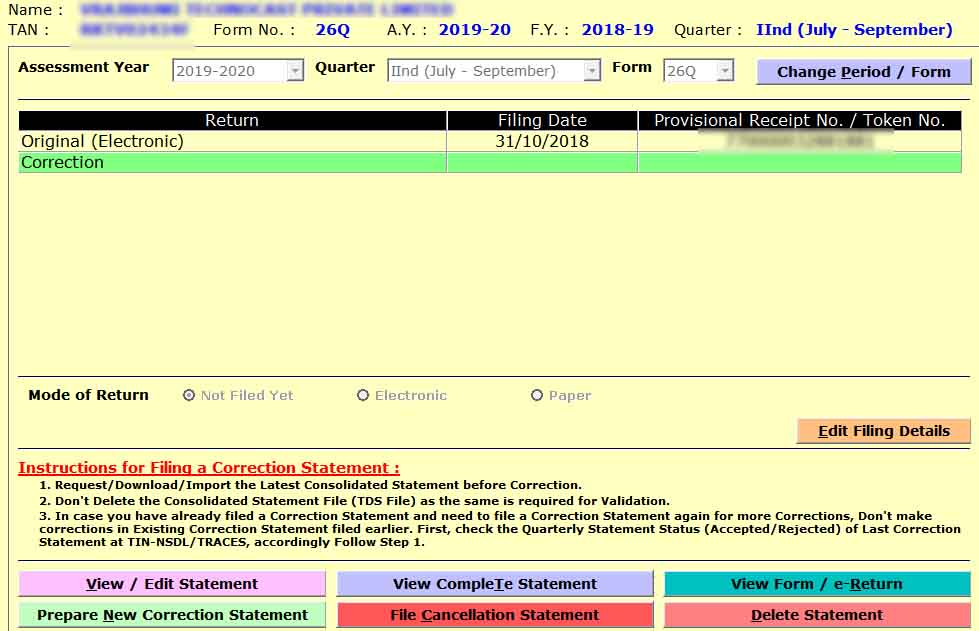
Task: Select the Not Filed Yet radio button
Action: [x=189, y=395]
